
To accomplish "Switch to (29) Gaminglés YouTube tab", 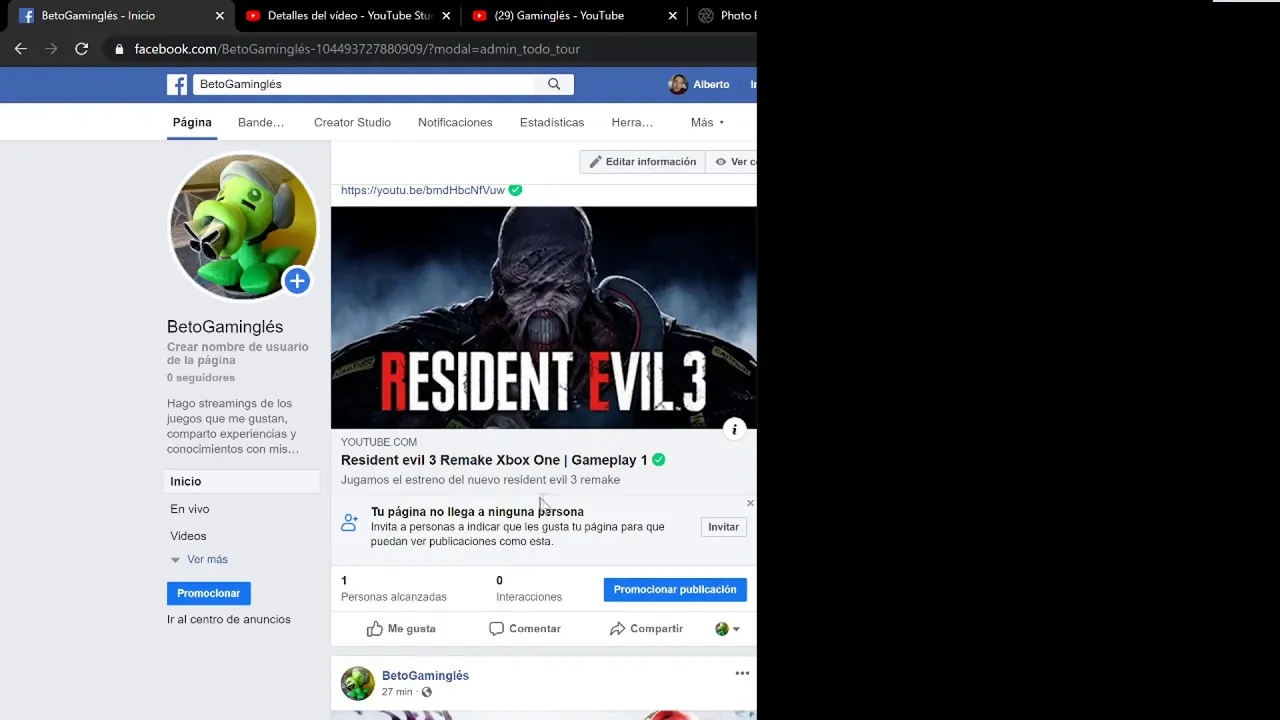I will [574, 16].
